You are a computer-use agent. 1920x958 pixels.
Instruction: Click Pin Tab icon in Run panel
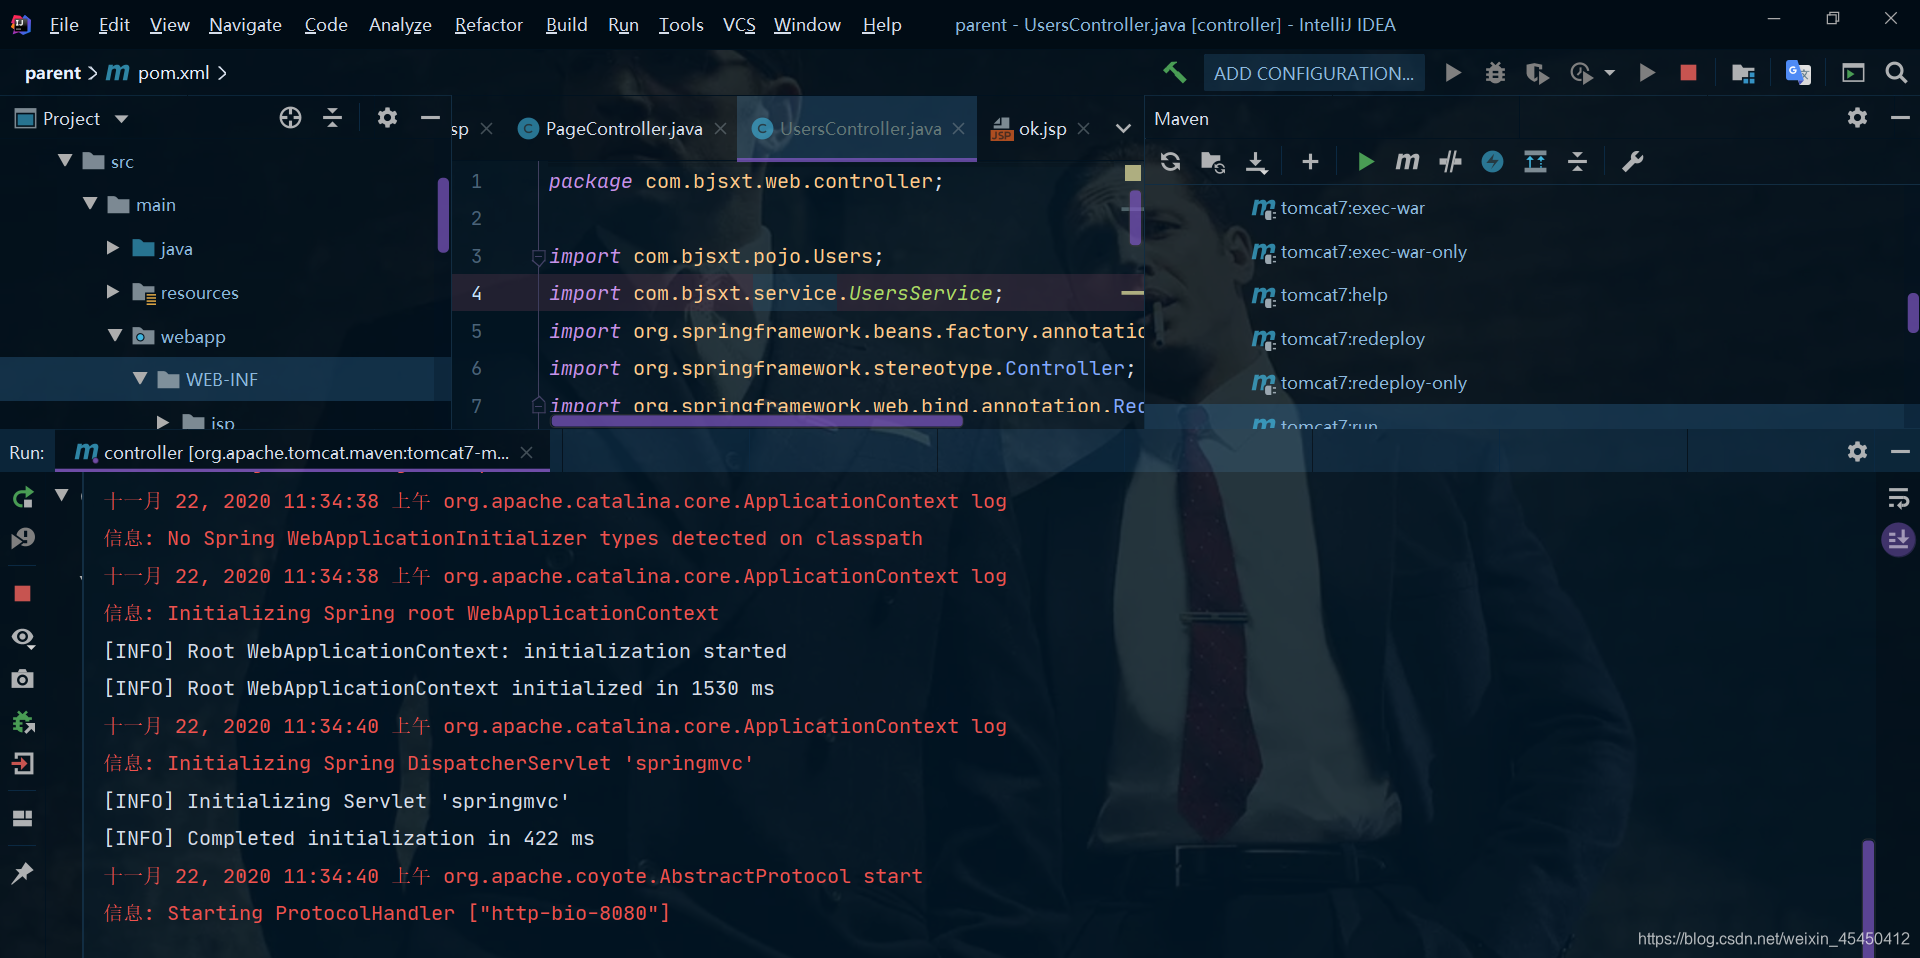[x=22, y=873]
